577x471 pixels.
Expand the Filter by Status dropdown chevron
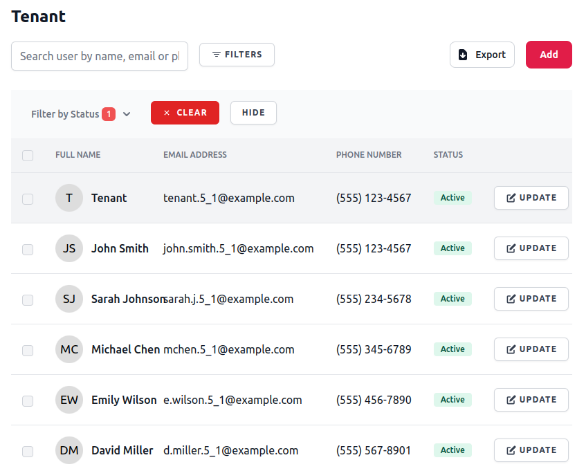pyautogui.click(x=127, y=114)
